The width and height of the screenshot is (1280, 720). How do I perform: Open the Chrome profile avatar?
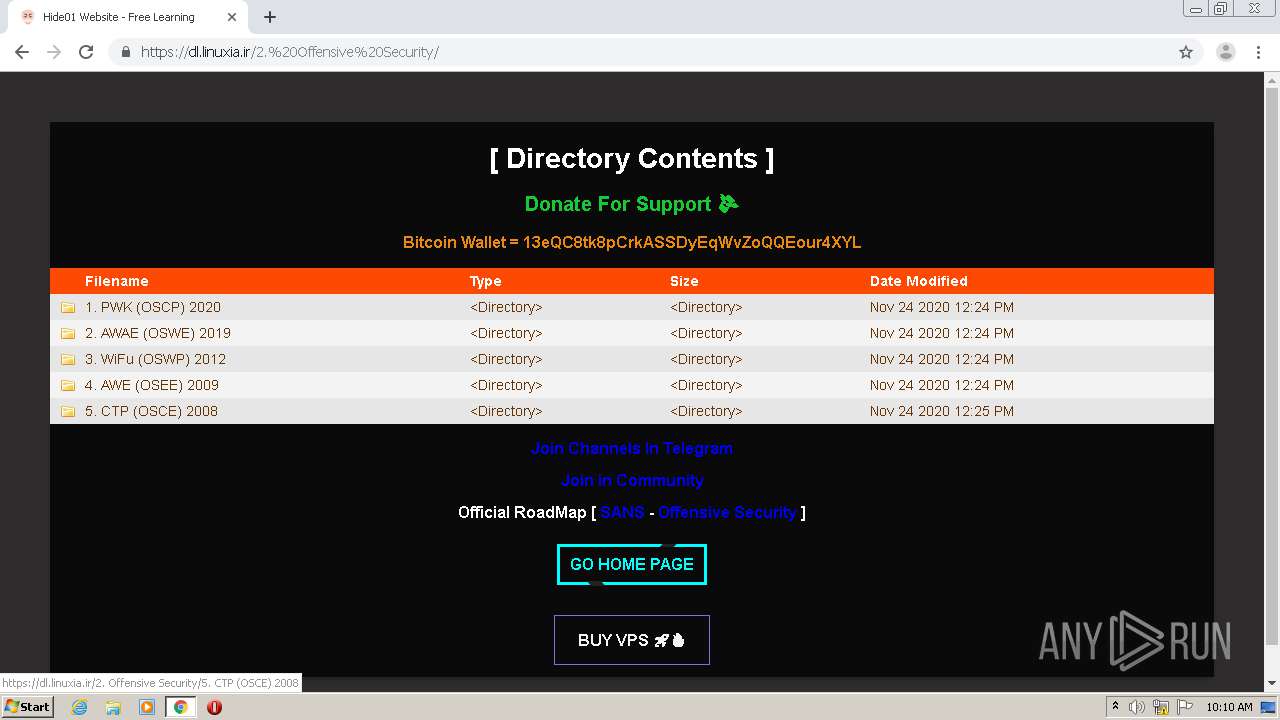pos(1225,52)
